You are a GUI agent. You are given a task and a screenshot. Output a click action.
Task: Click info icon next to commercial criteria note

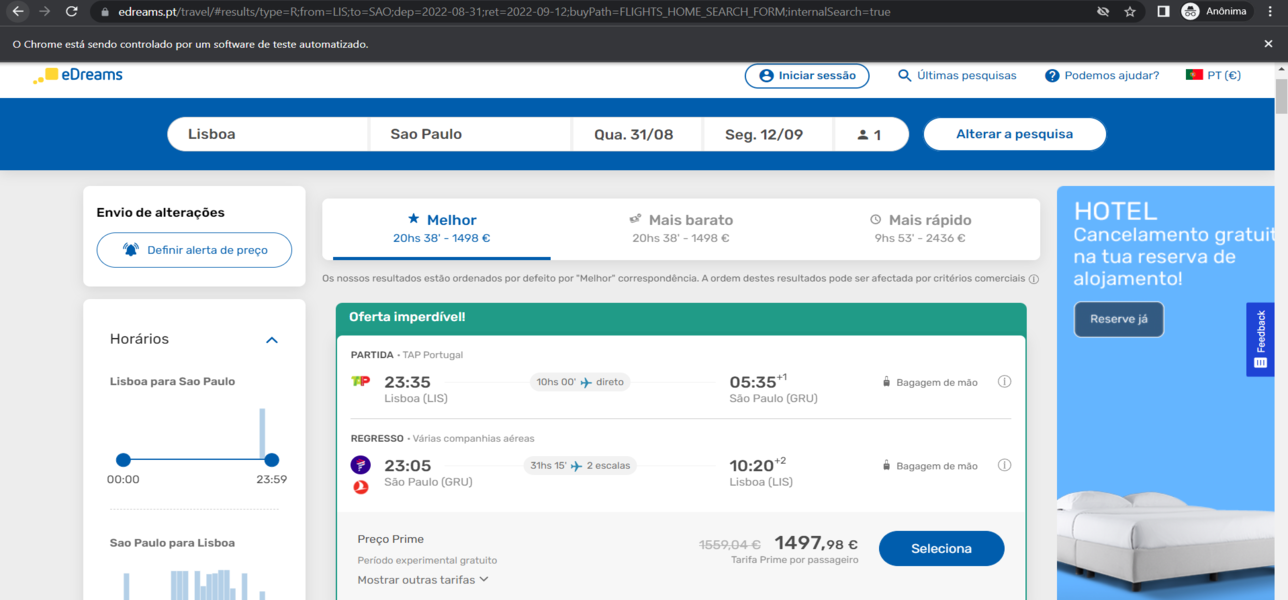point(1034,279)
